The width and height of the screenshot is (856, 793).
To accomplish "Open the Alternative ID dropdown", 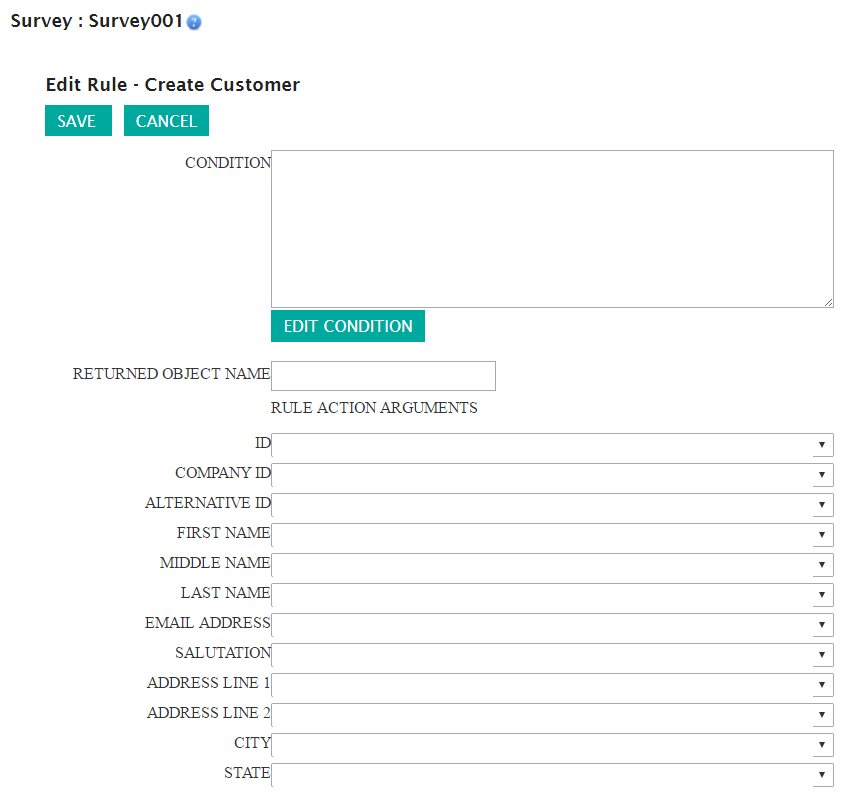I will tap(552, 505).
